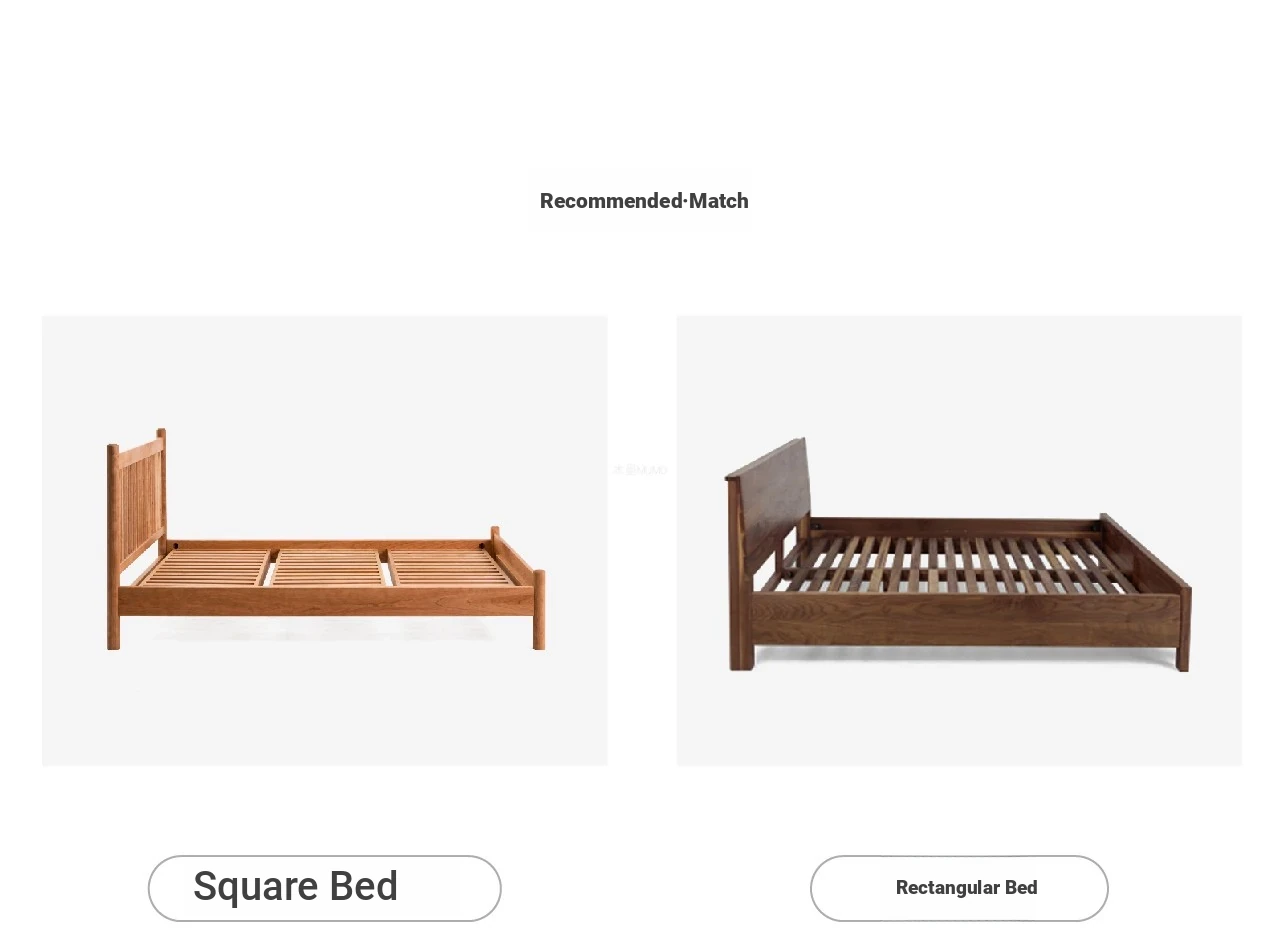This screenshot has height=937, width=1281.
Task: Click the round foot post of the cherry bed
Action: point(539,609)
